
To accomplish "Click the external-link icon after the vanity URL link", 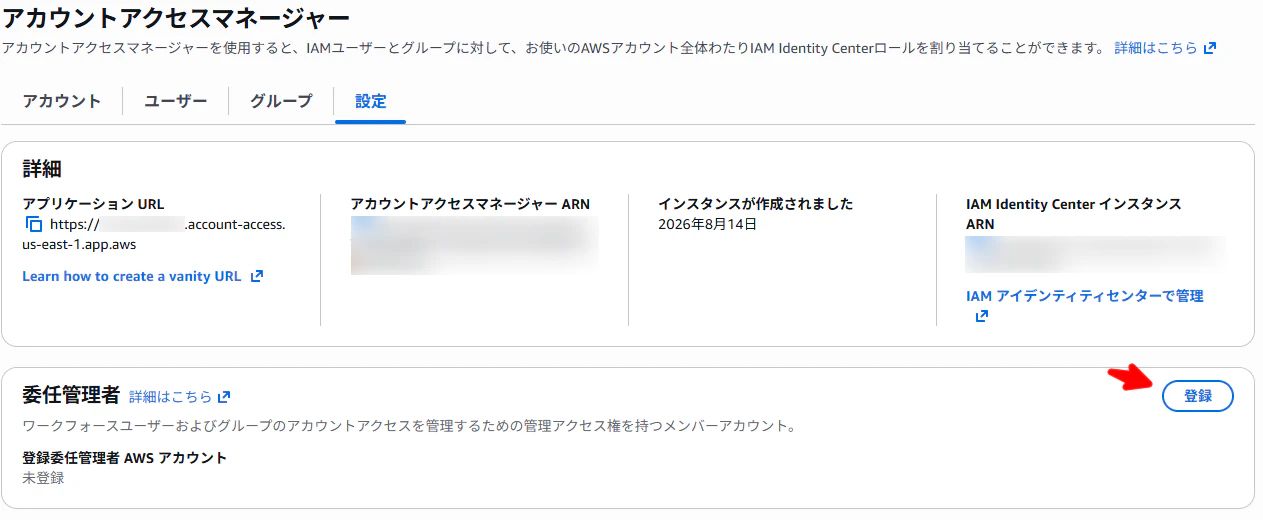I will (x=256, y=276).
